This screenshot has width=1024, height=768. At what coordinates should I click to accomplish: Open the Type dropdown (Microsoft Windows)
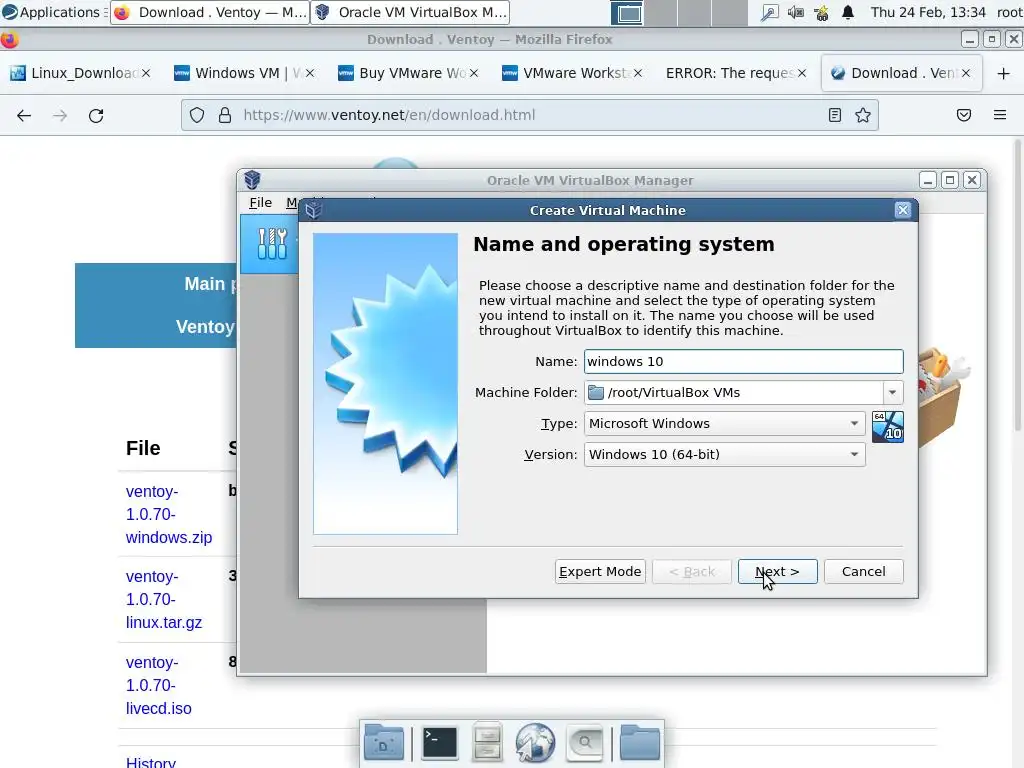click(724, 423)
